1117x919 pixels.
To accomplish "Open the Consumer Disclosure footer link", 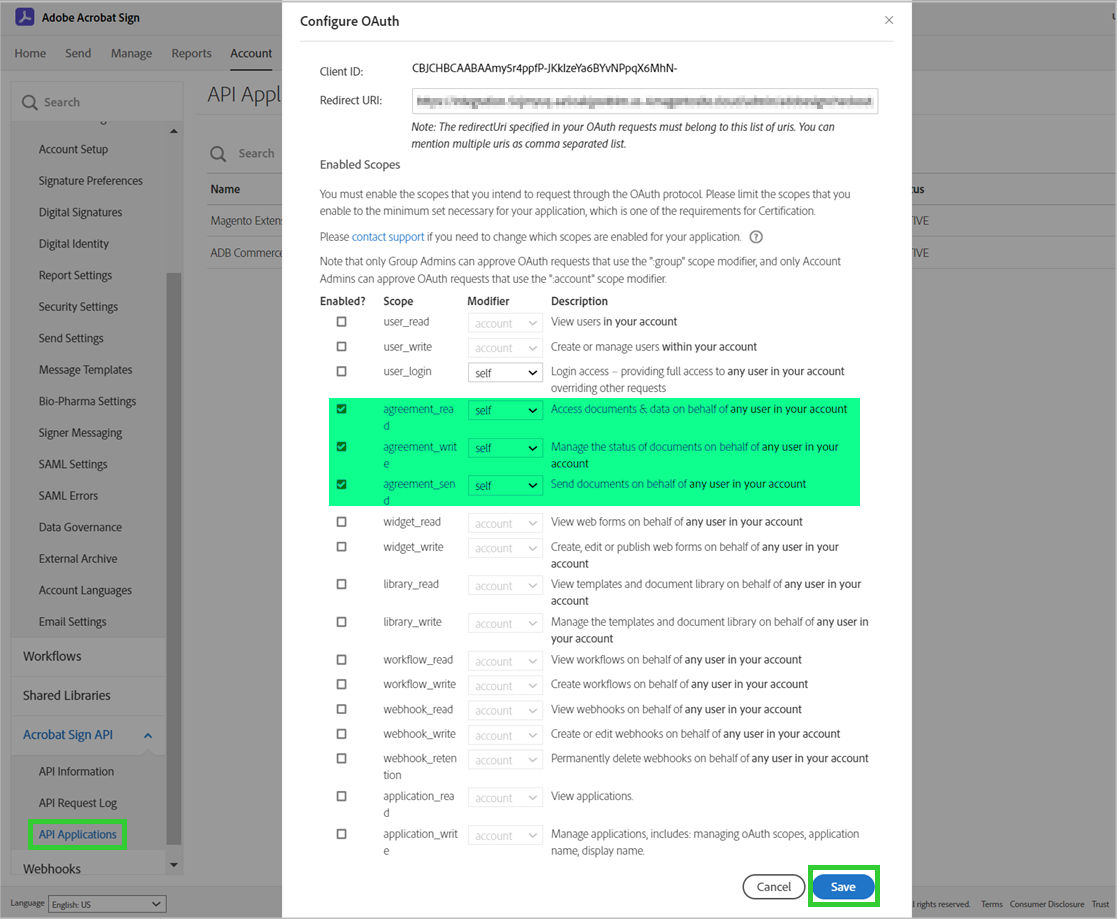I will [x=1046, y=904].
